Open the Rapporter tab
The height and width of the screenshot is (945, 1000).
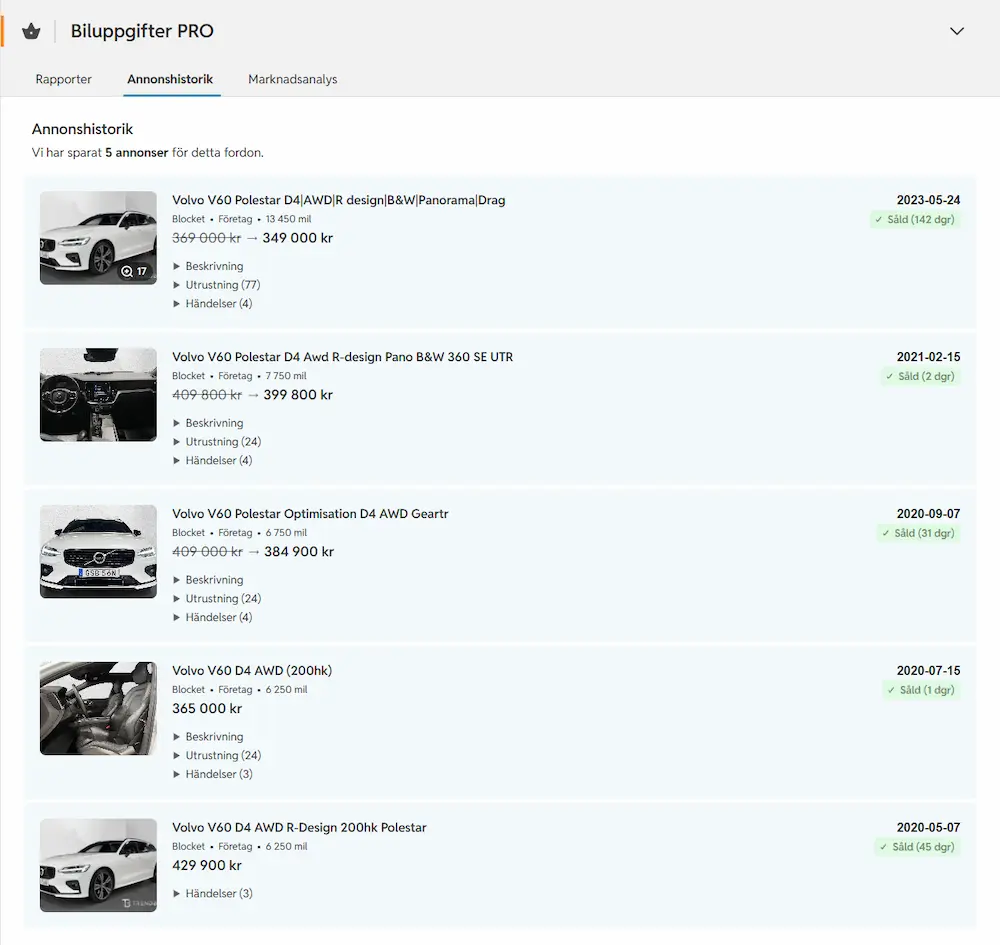[x=64, y=79]
